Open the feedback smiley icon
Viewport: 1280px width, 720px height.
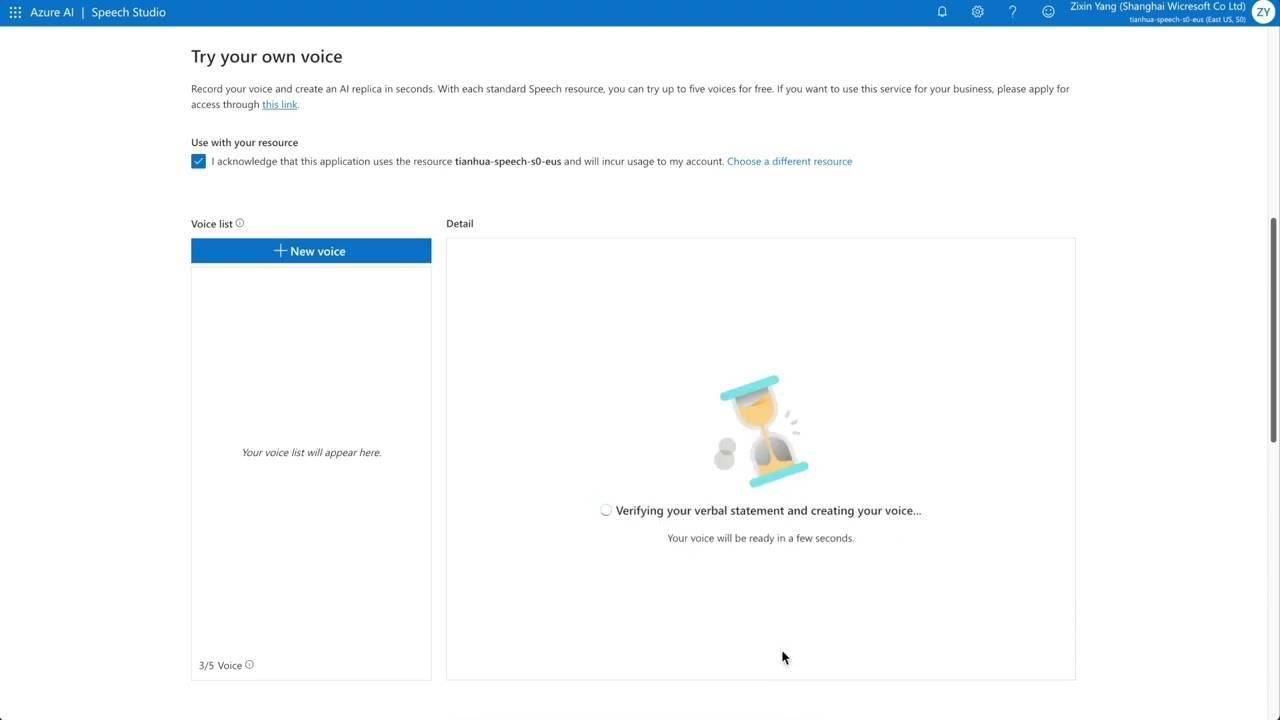[1048, 12]
